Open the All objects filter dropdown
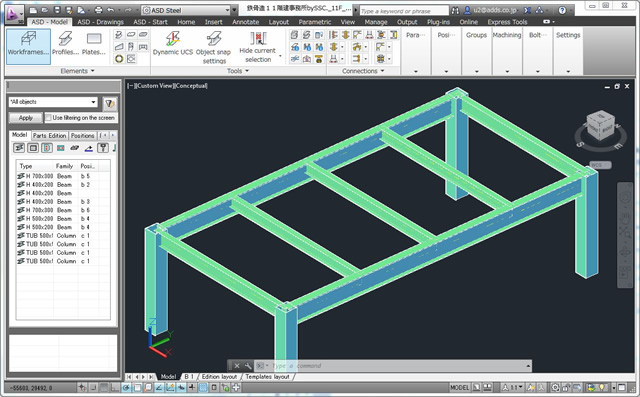Image resolution: width=640 pixels, height=397 pixels. coord(53,102)
